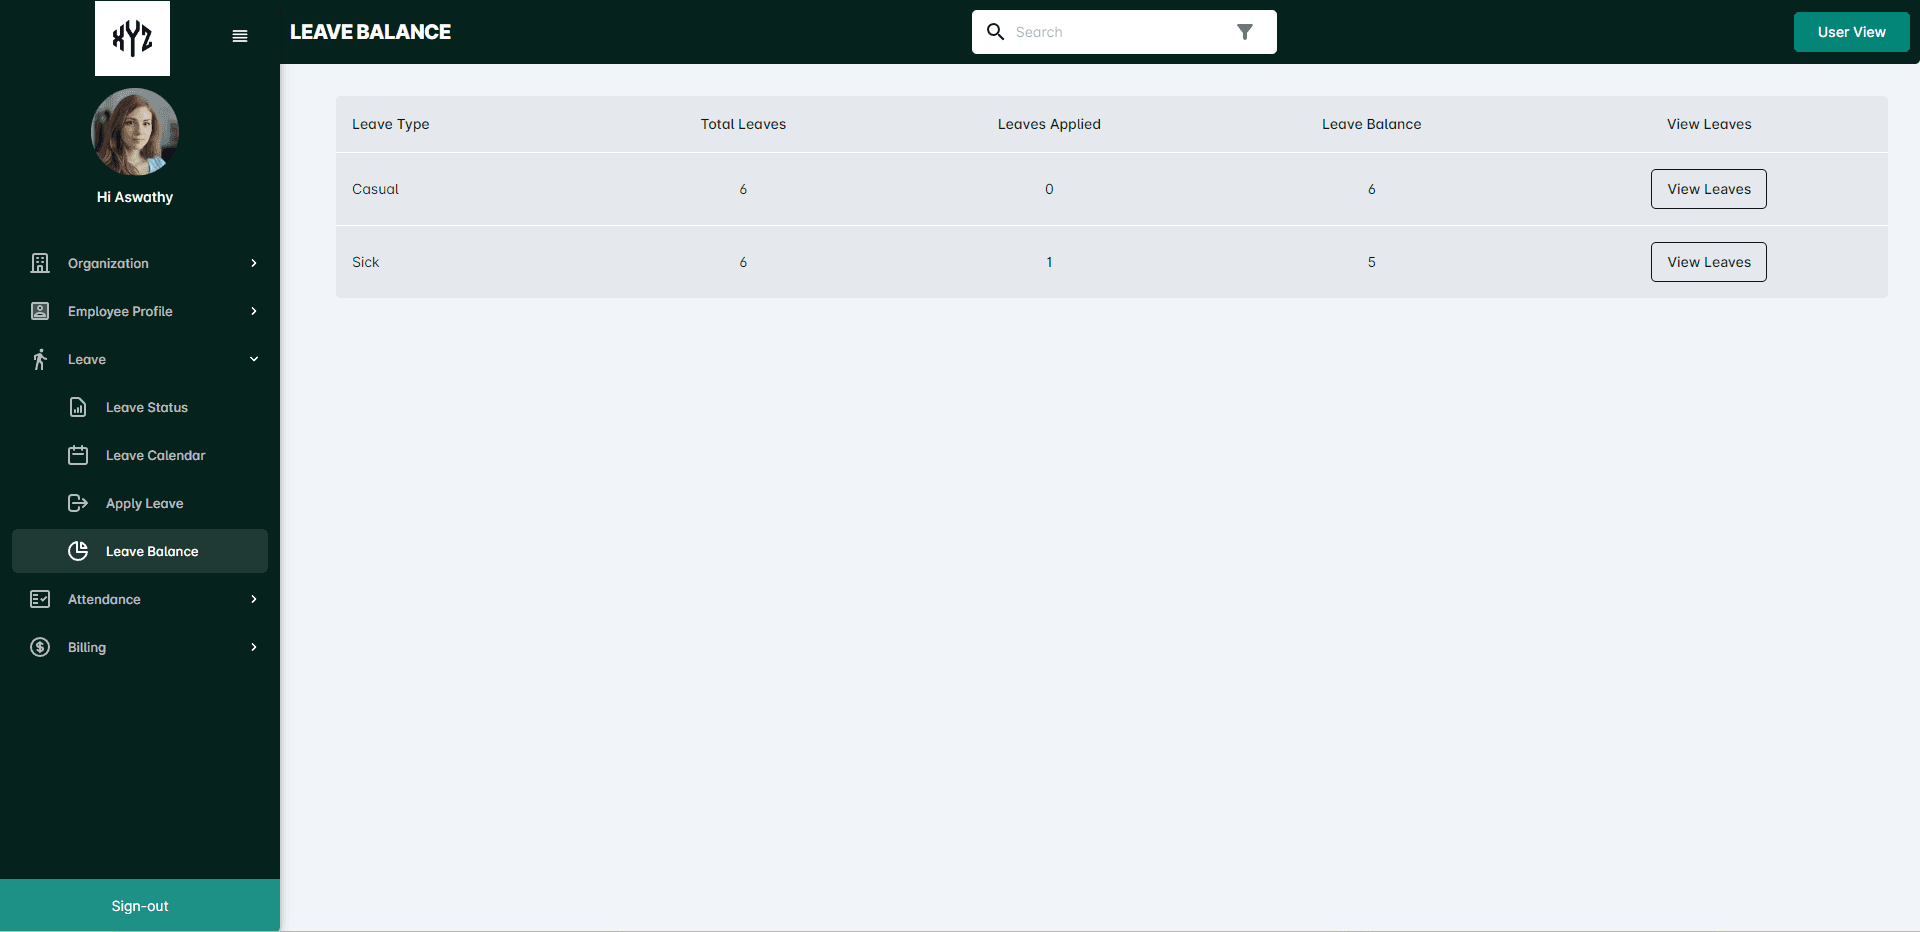Click the XYZ company logo
Image resolution: width=1920 pixels, height=932 pixels.
coord(132,39)
